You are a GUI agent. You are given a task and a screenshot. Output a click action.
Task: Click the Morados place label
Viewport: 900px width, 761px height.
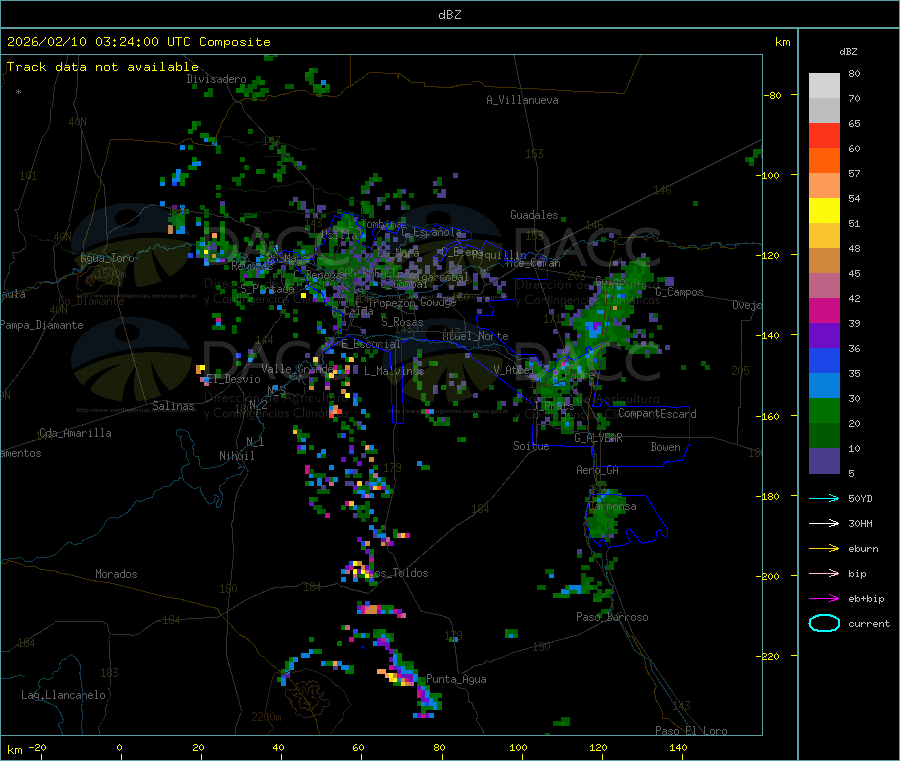tap(116, 574)
